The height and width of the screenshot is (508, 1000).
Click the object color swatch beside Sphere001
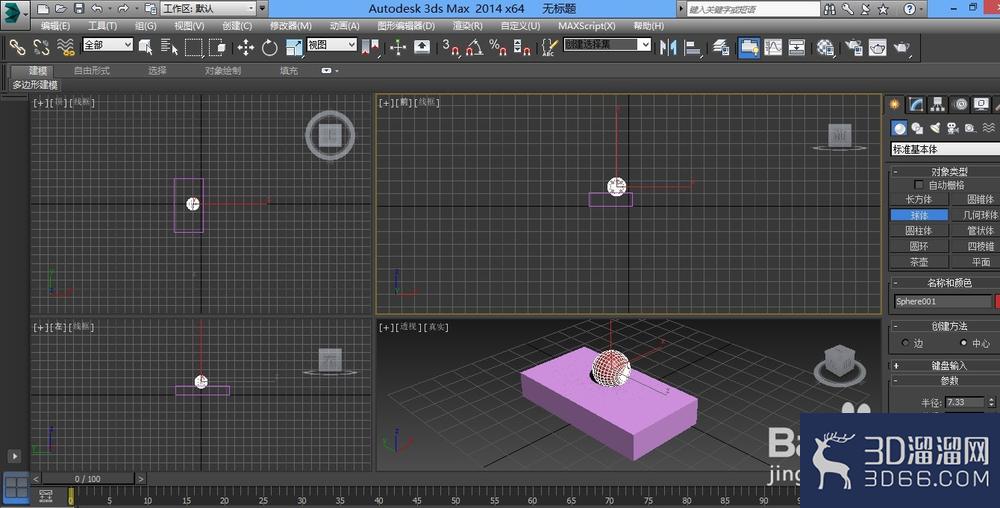997,301
